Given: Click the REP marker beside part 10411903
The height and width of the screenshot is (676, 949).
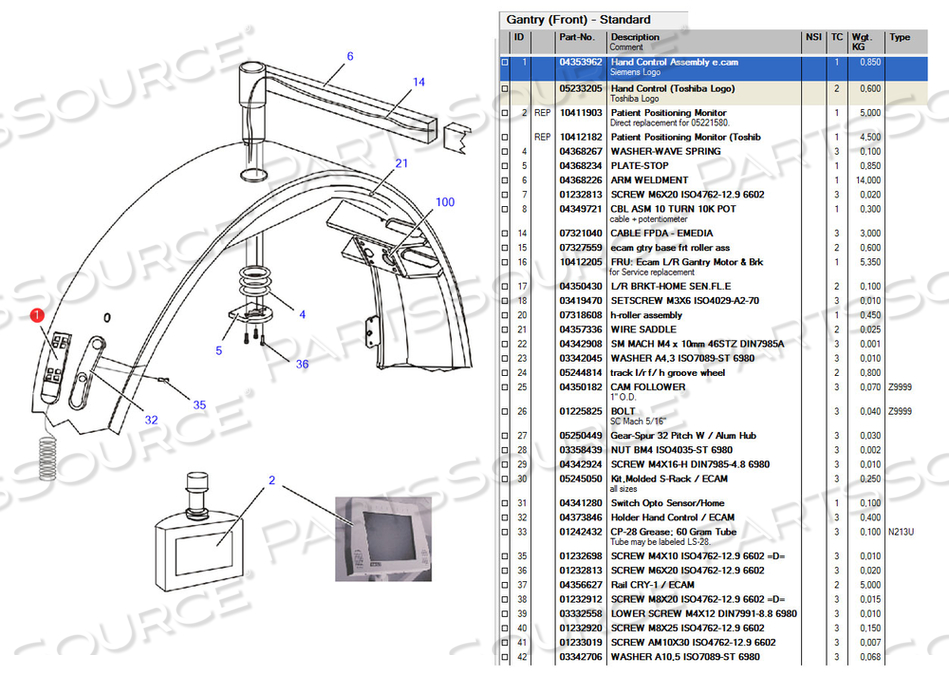Looking at the screenshot, I should click(542, 113).
